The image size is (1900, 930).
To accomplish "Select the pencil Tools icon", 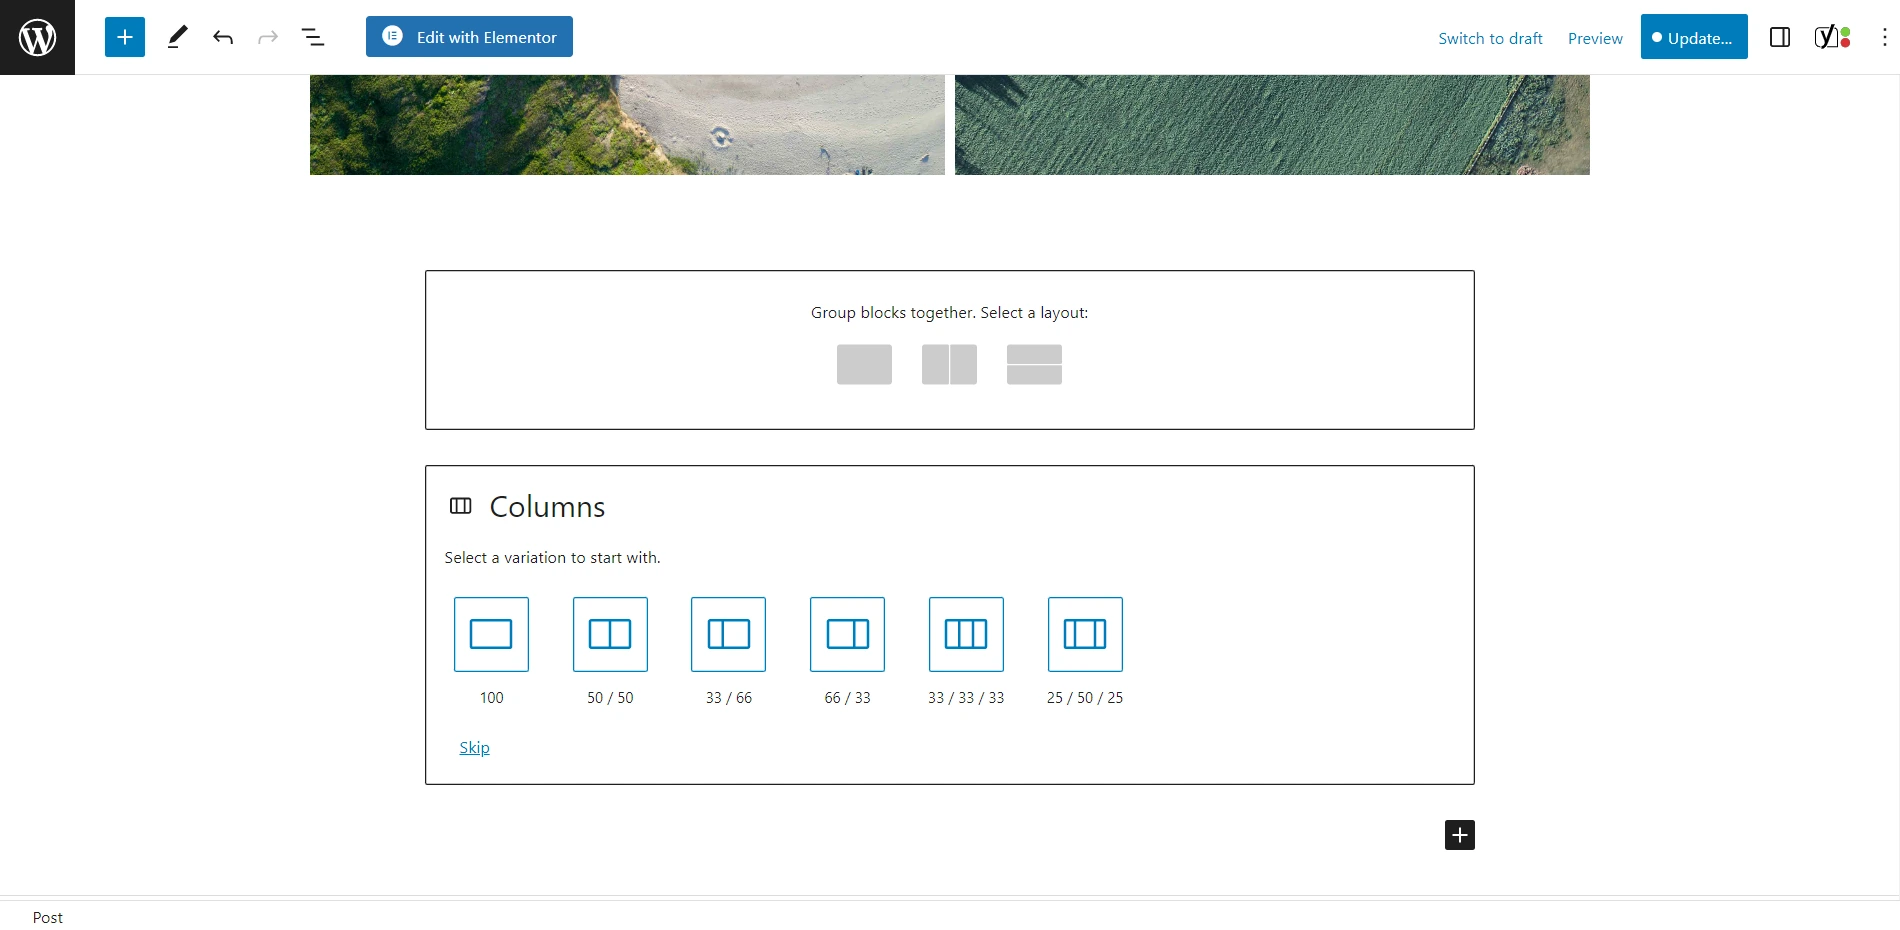I will click(177, 37).
